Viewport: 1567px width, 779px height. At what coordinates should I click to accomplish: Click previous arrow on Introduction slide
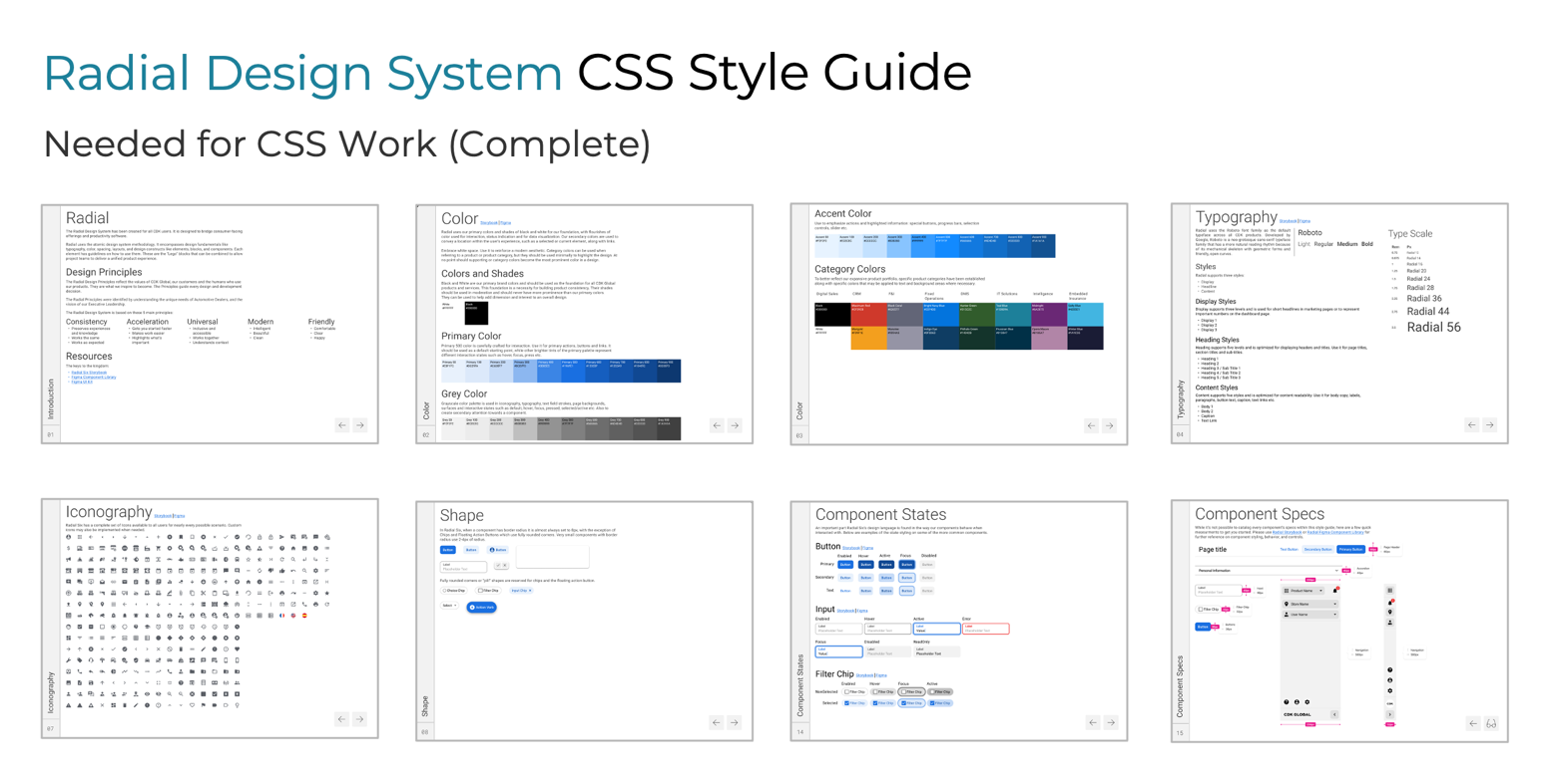[x=342, y=425]
